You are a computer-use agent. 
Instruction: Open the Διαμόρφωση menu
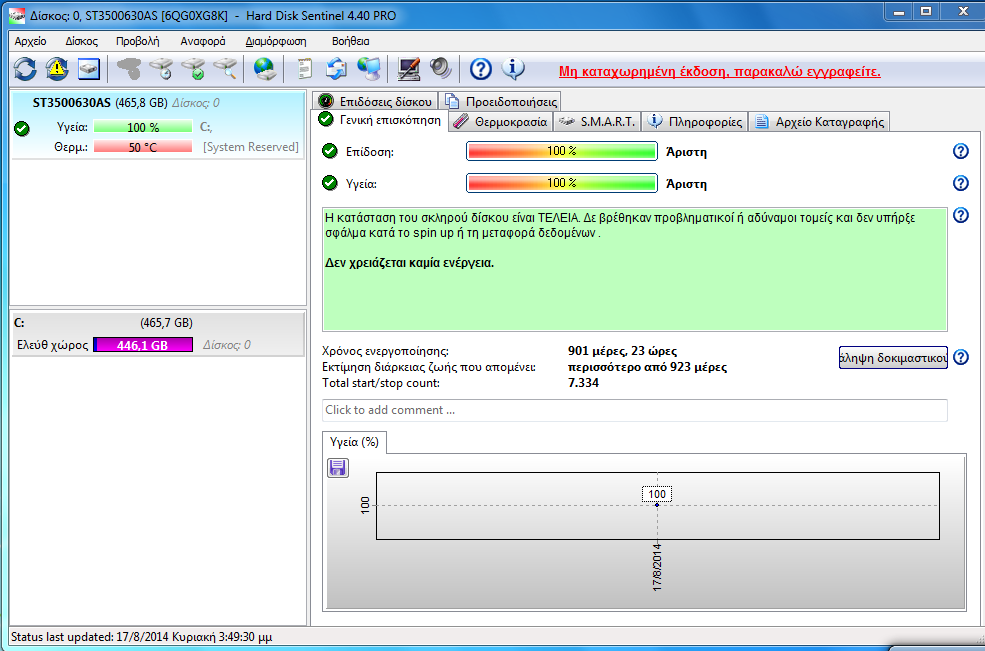pos(276,41)
